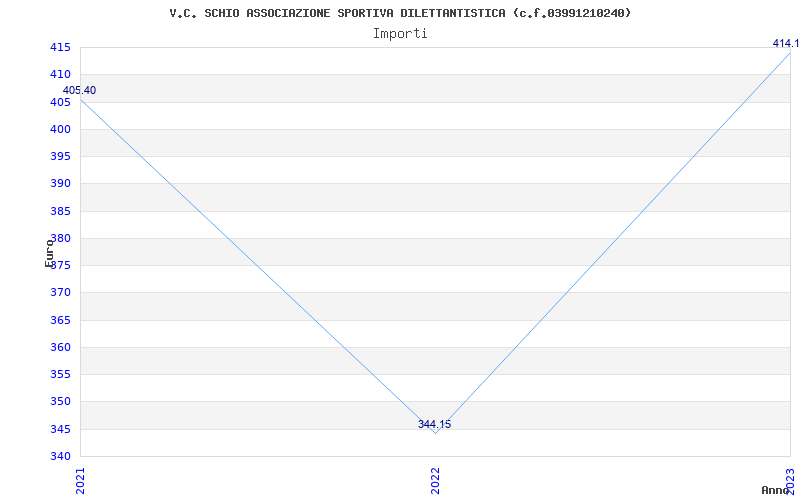Click the 405.40 data label
Screen dimensions: 800x500
tap(79, 90)
